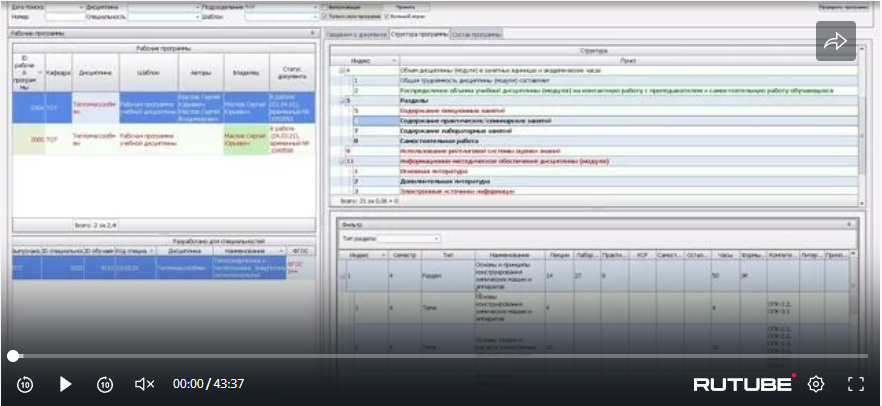Play the video
Image resolution: width=882 pixels, height=406 pixels.
[66, 384]
